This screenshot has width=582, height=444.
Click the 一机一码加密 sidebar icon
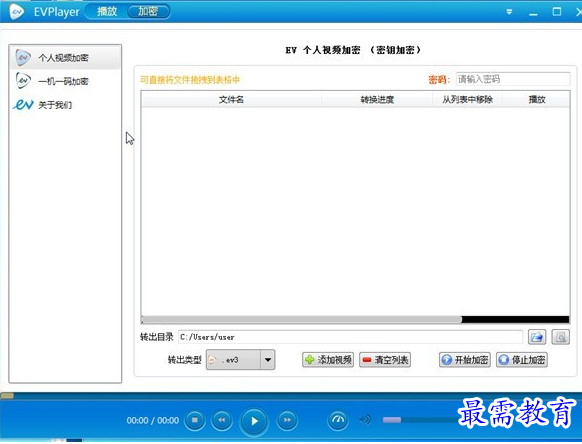pyautogui.click(x=23, y=81)
